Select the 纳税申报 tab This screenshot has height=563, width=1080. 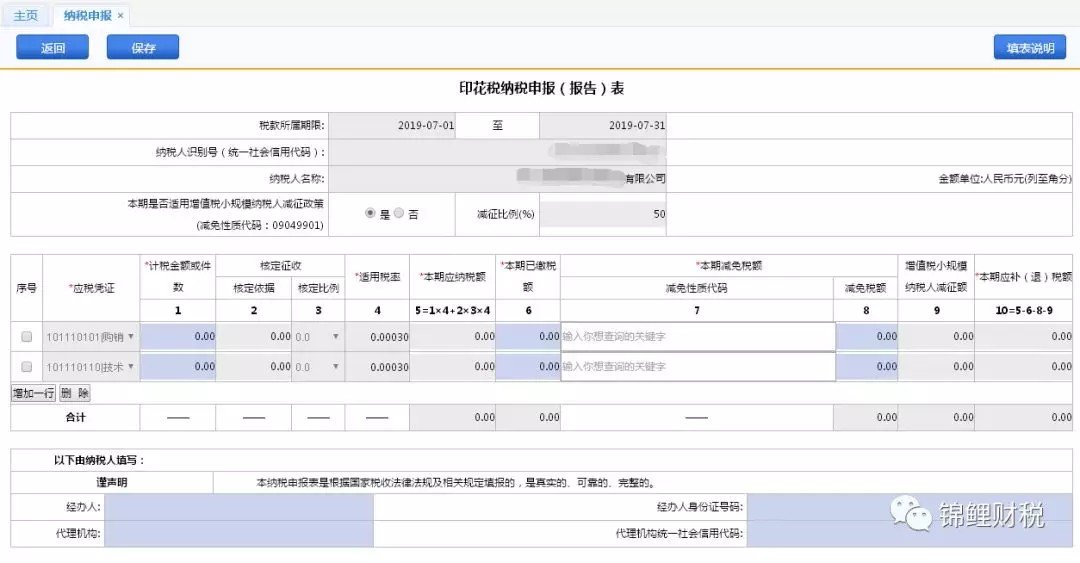click(87, 15)
